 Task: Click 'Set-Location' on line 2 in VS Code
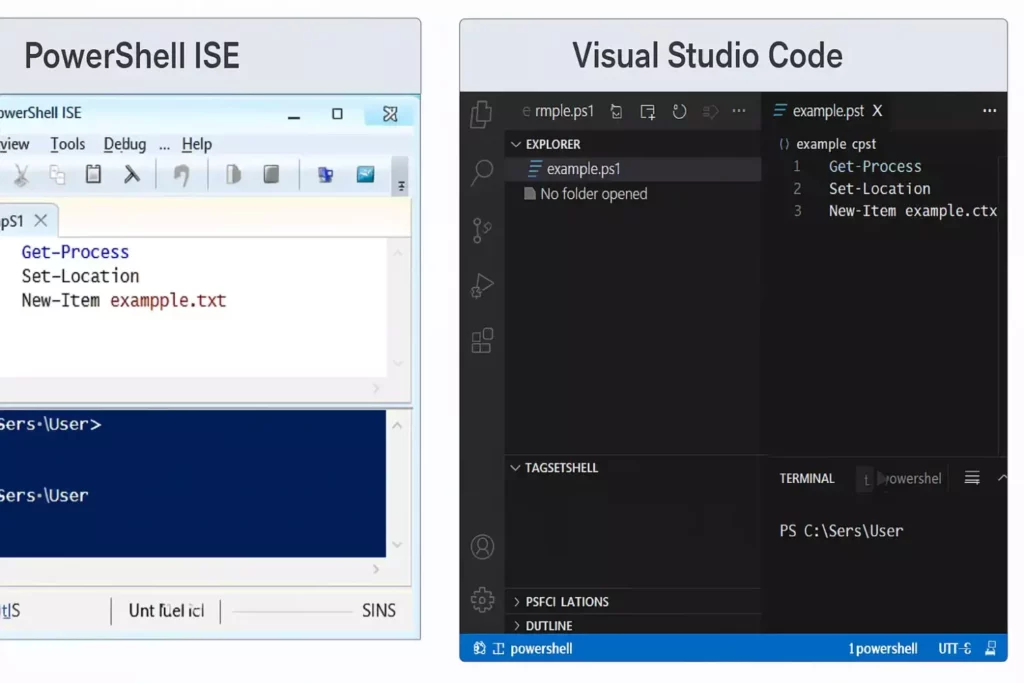point(879,189)
